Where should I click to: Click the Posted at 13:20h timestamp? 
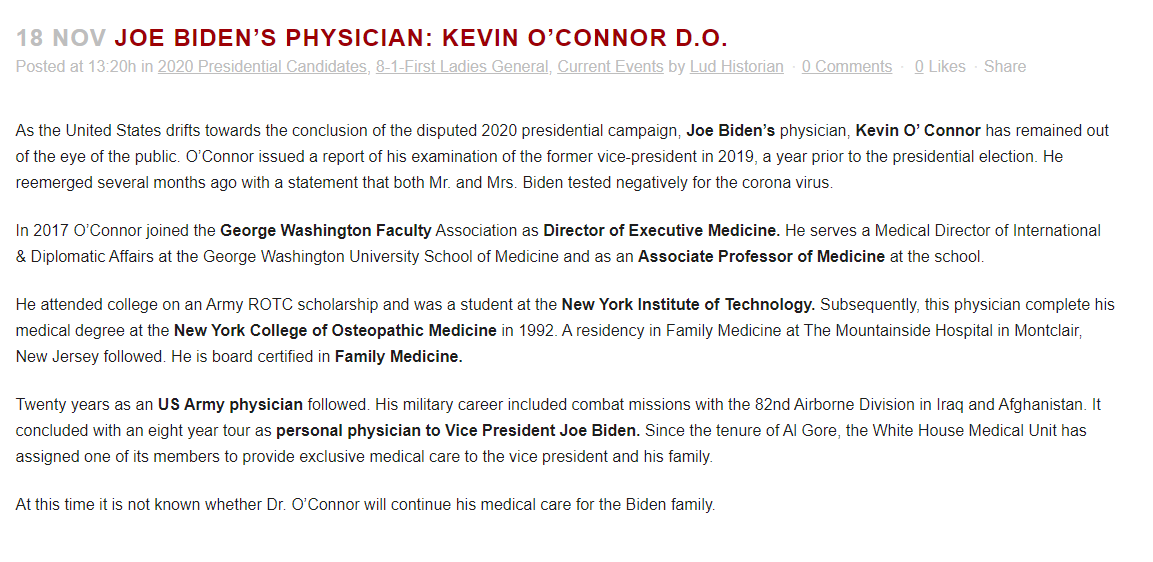point(76,67)
